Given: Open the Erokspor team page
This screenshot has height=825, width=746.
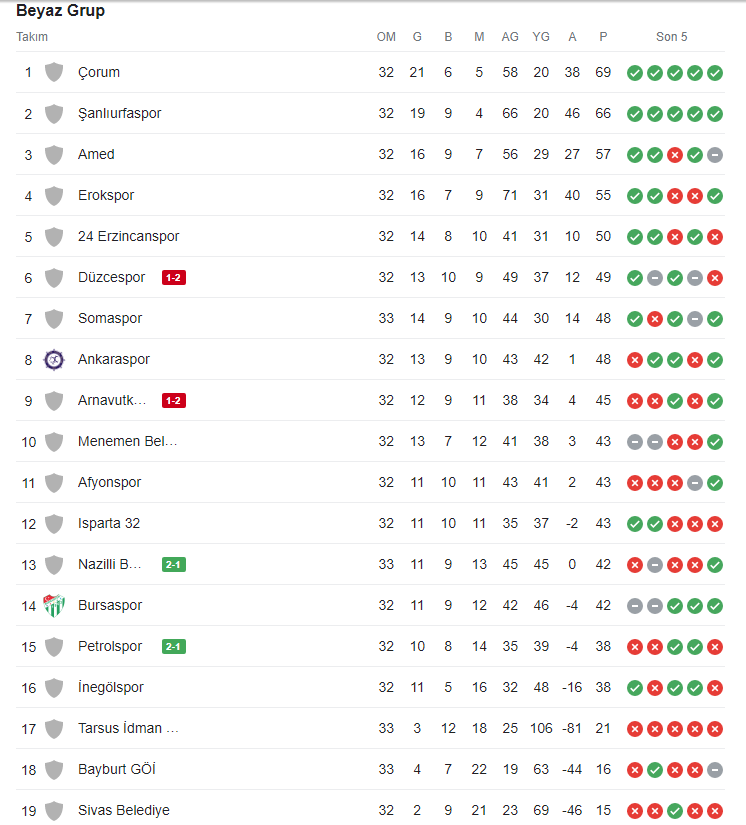Looking at the screenshot, I should 106,196.
